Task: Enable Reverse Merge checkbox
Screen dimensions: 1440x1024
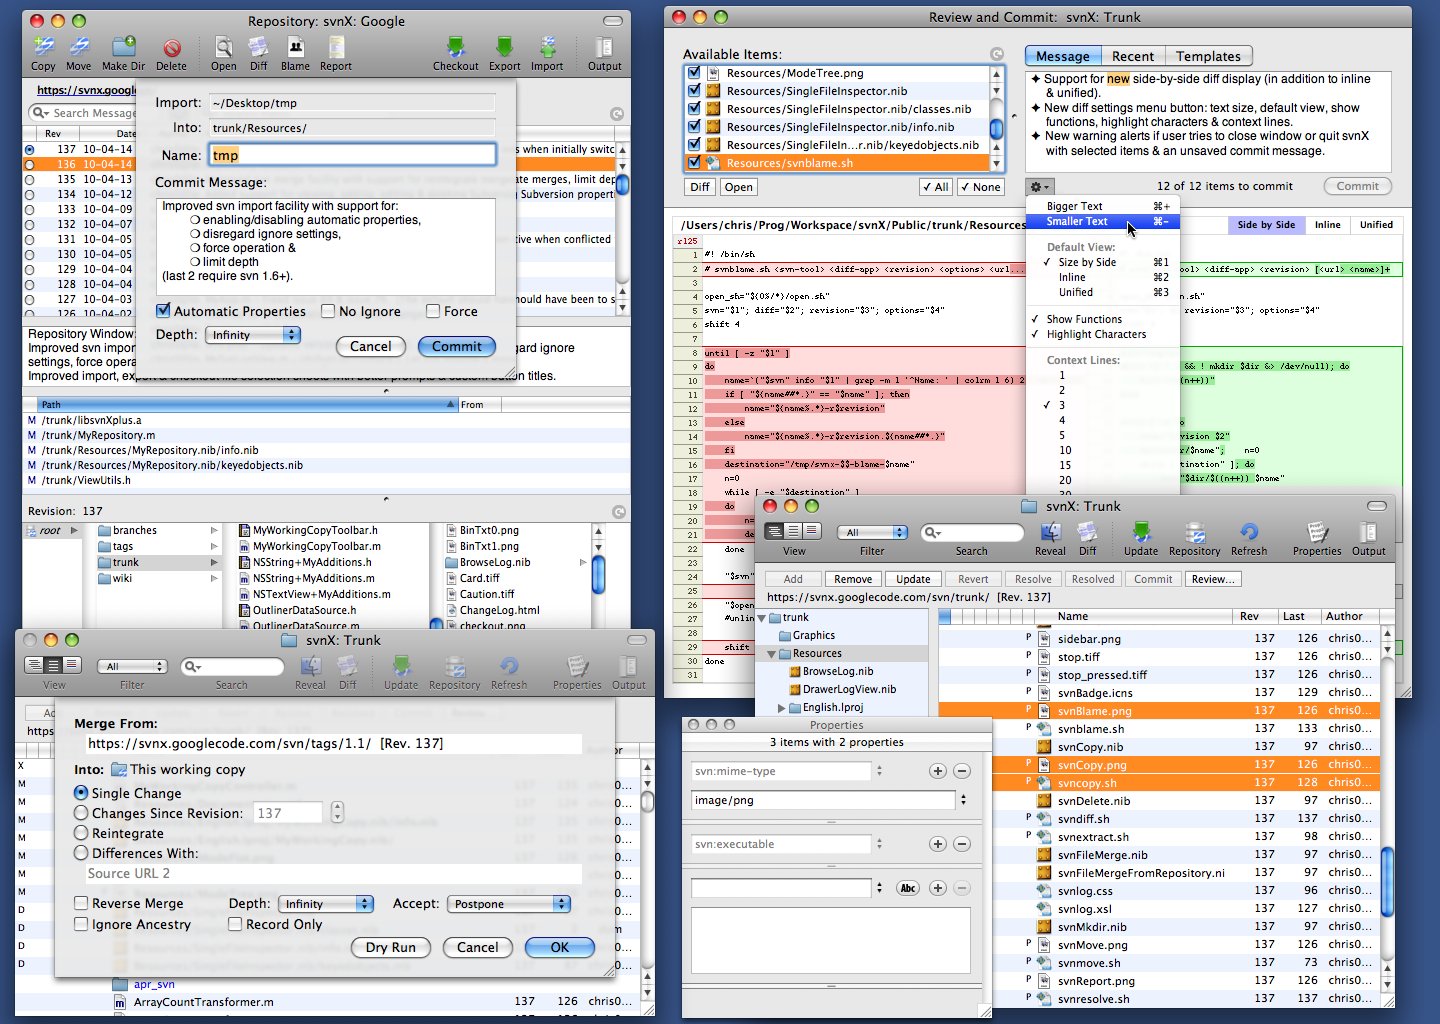Action: [x=81, y=903]
